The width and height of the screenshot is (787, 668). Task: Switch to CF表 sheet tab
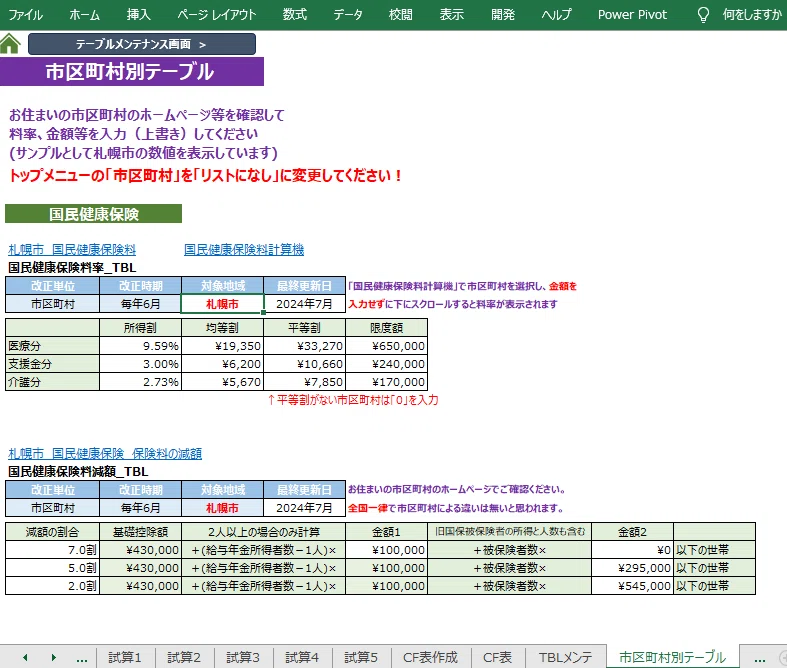click(497, 657)
